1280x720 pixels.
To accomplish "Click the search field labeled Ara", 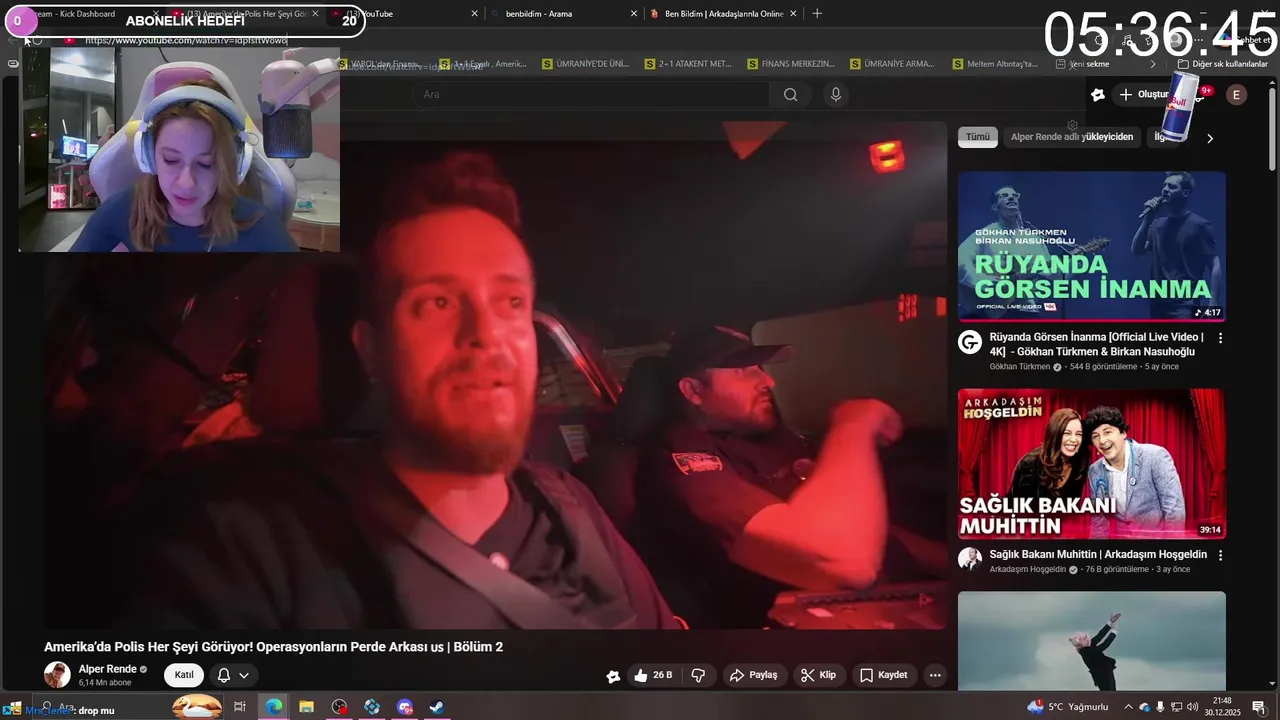I will pos(590,95).
